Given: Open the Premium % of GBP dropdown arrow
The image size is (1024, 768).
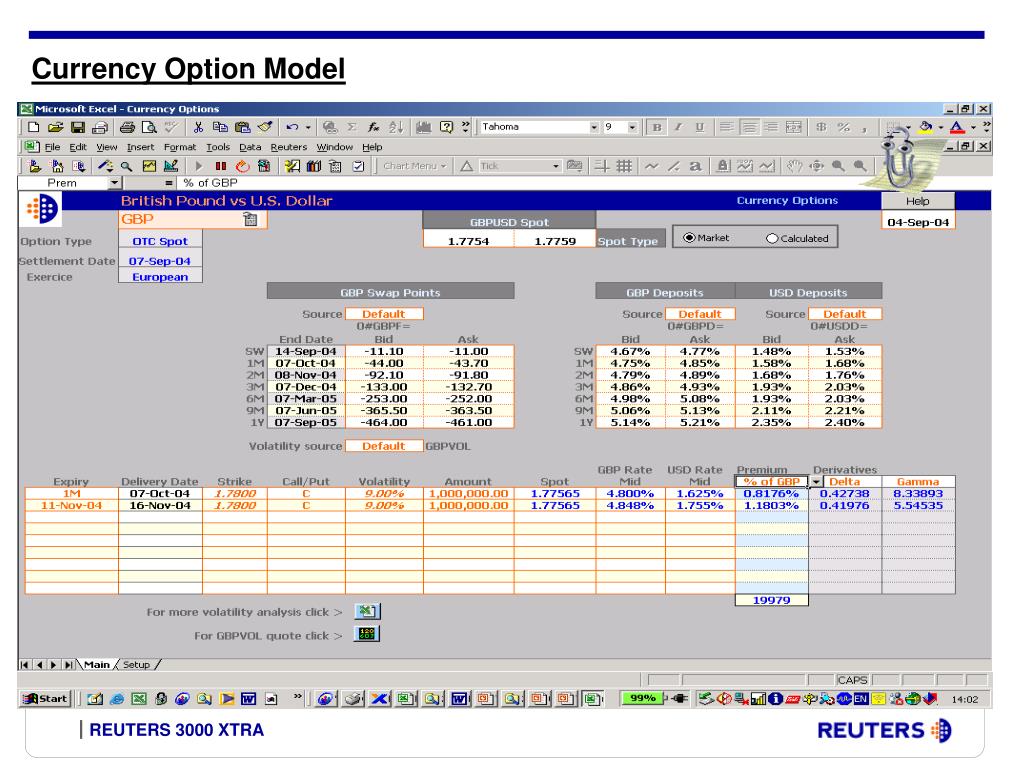Looking at the screenshot, I should [x=816, y=482].
